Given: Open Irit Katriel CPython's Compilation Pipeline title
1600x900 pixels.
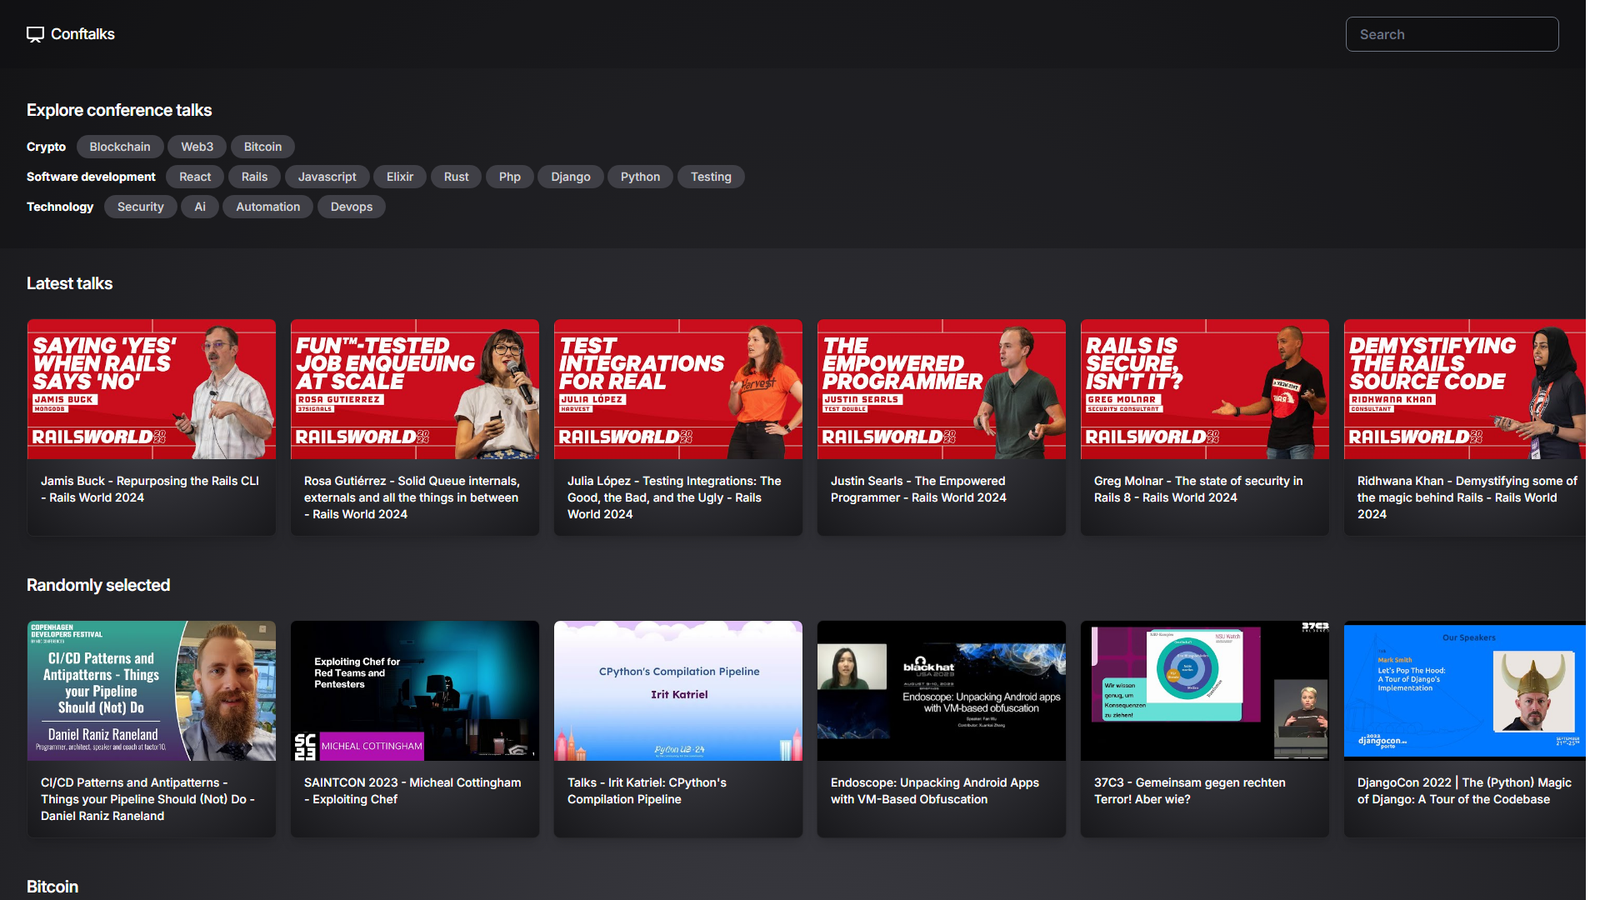Looking at the screenshot, I should 647,791.
